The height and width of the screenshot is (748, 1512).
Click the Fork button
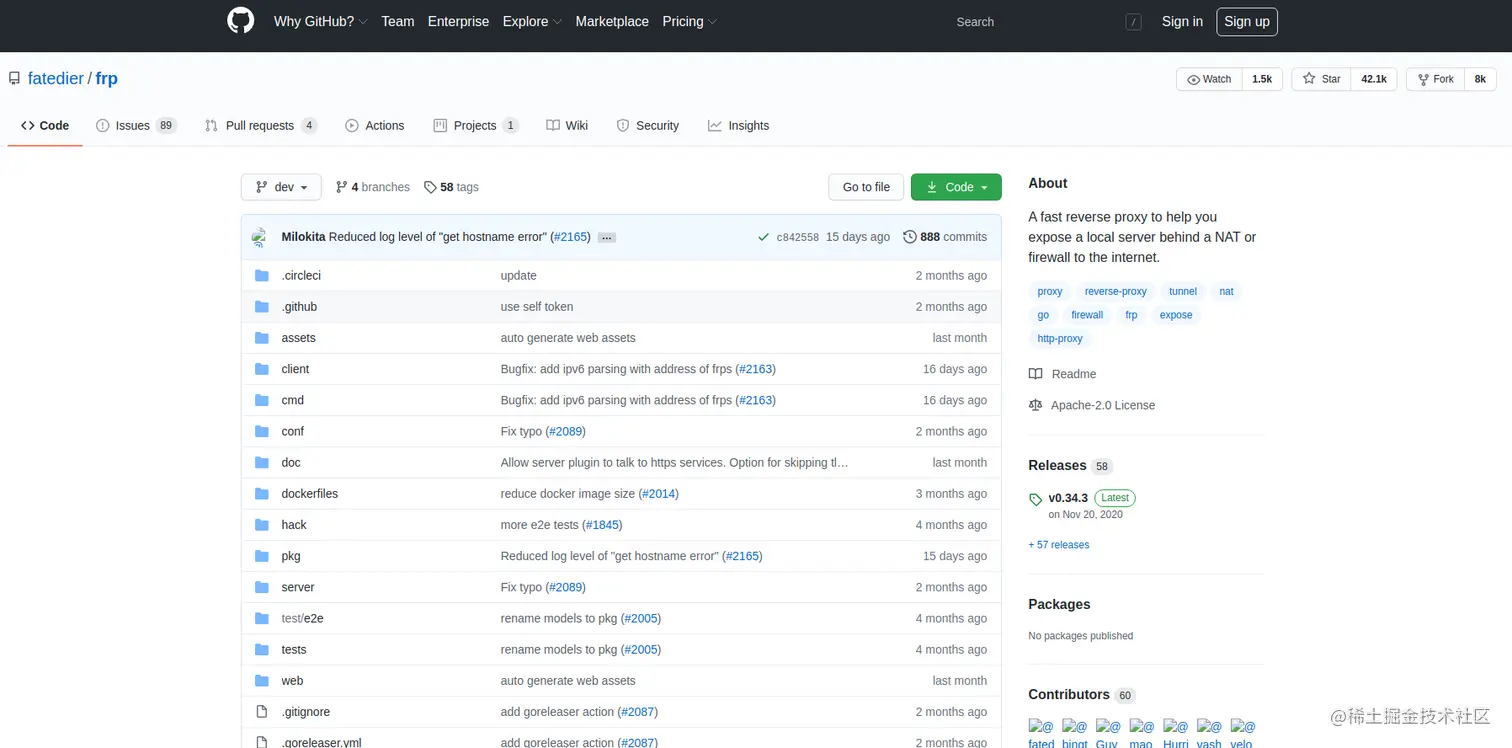pyautogui.click(x=1435, y=79)
